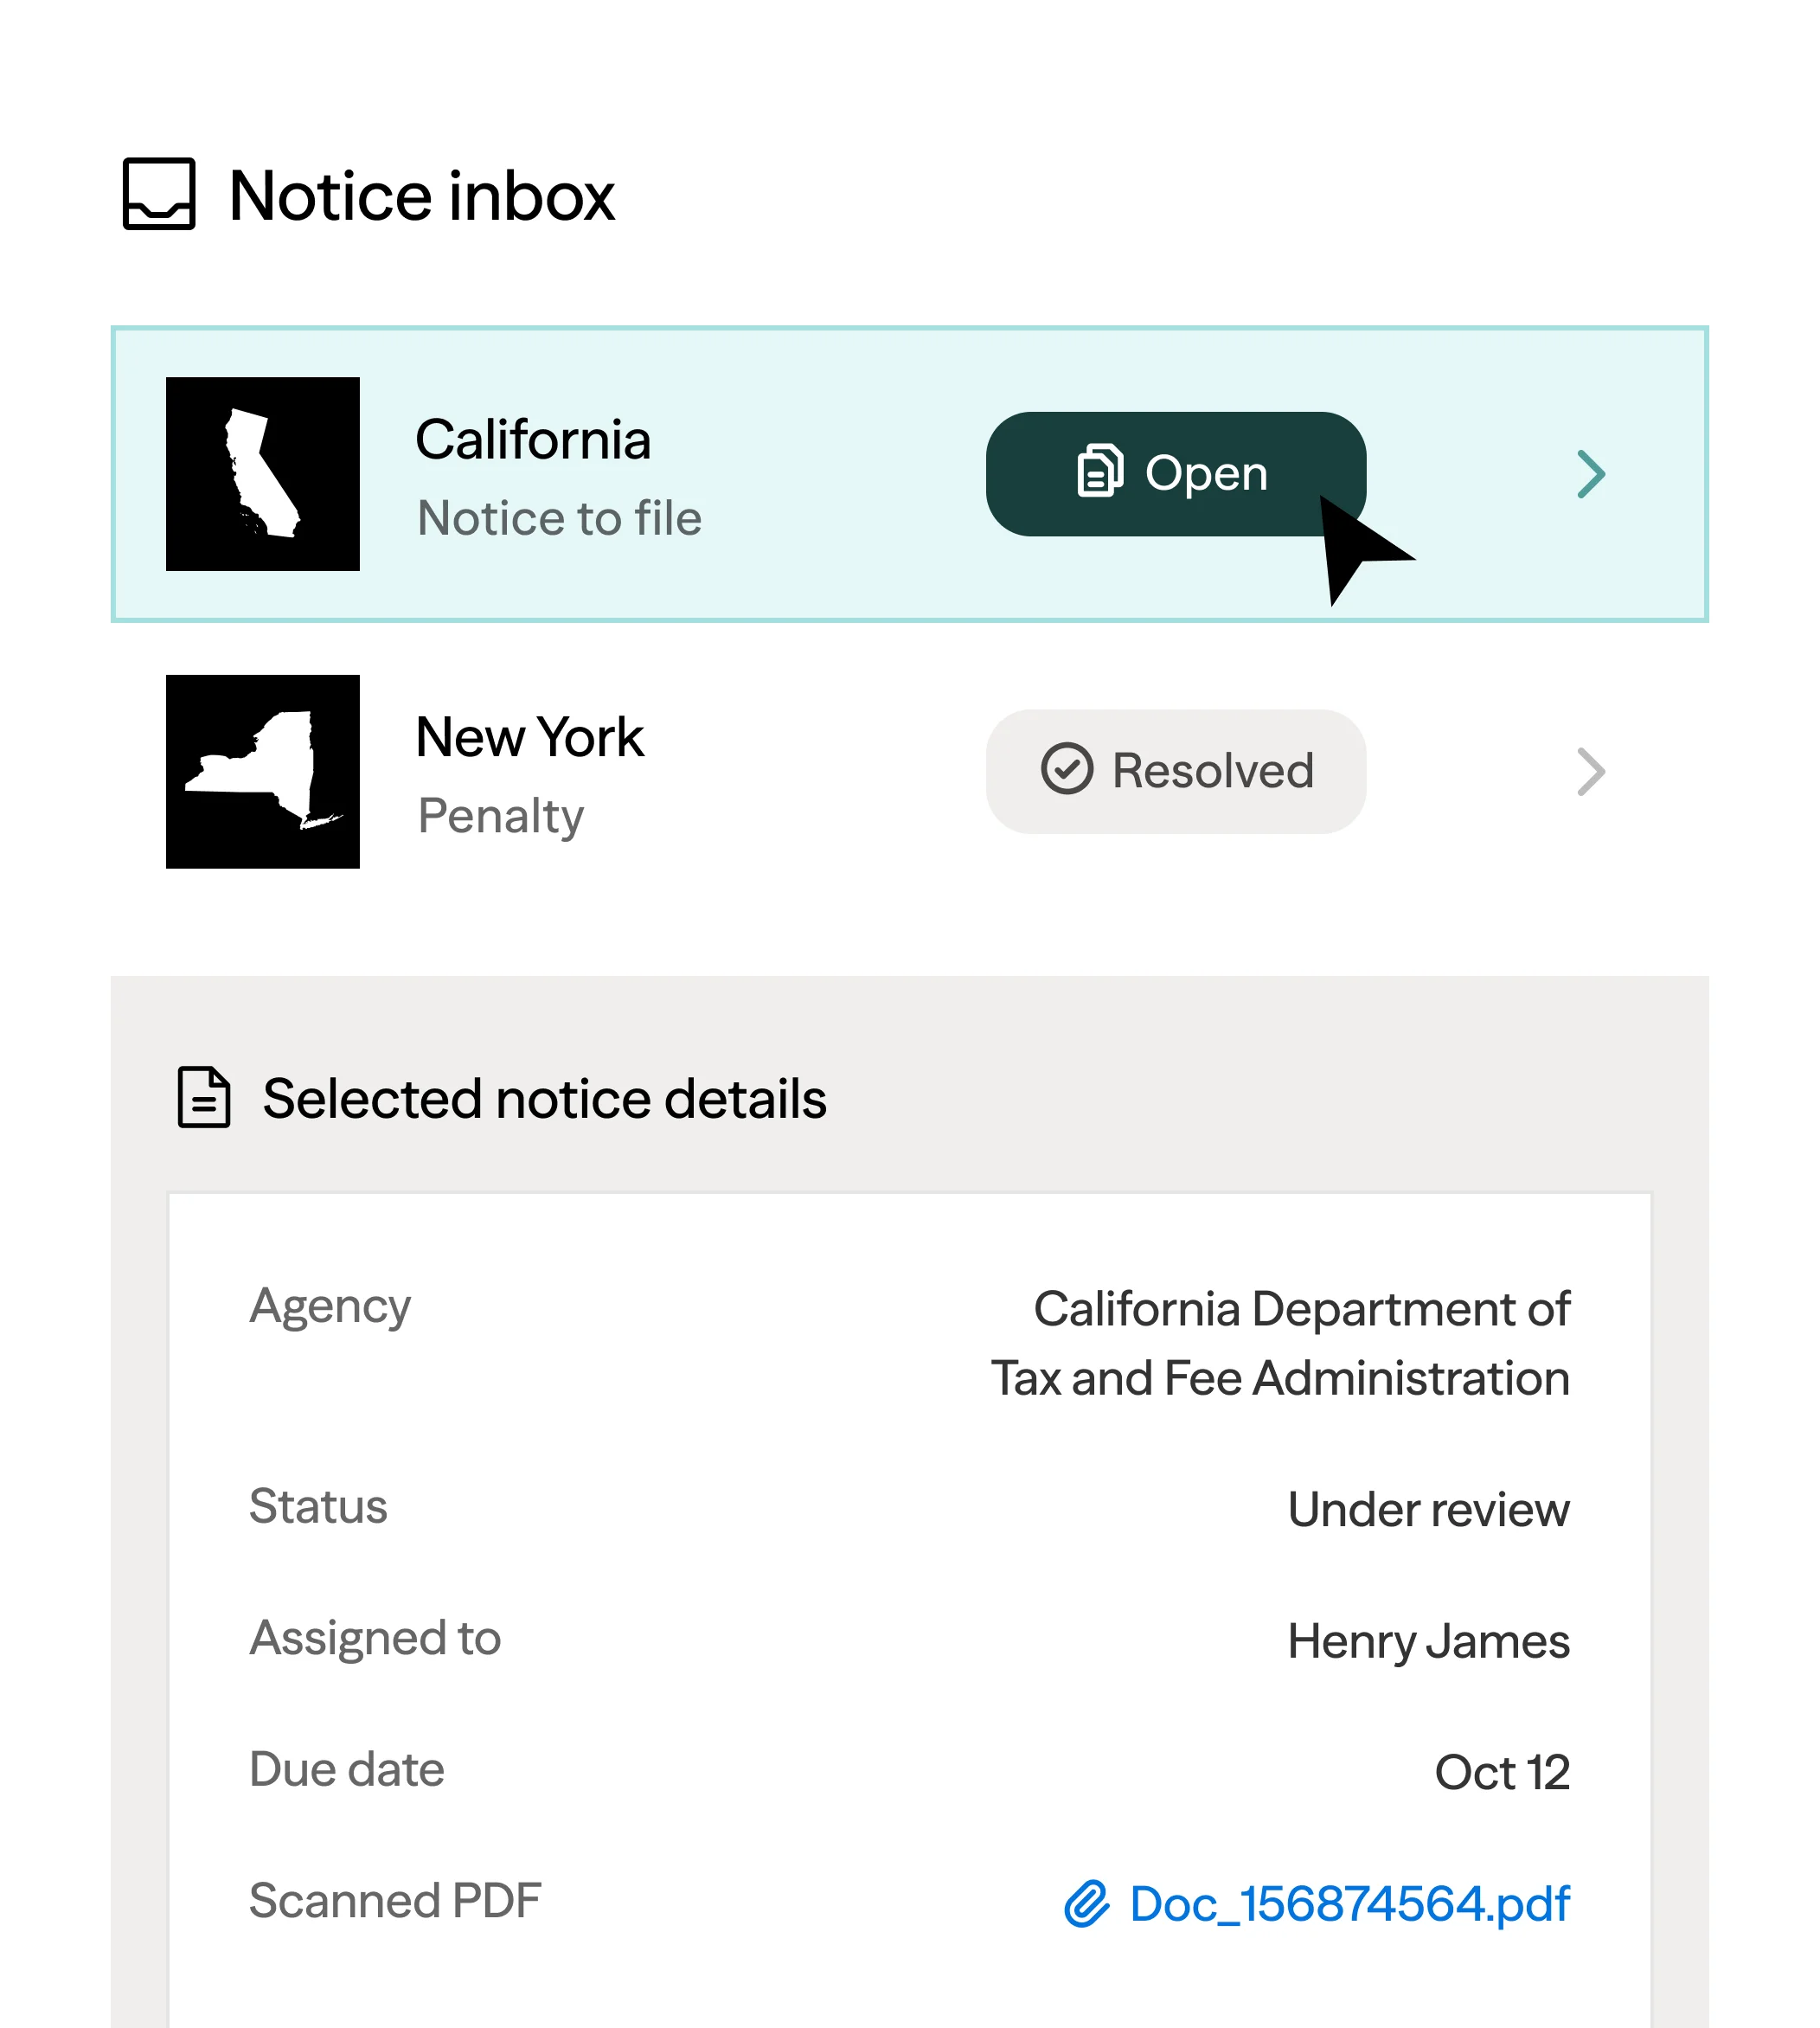Open the California notice to file

[1175, 473]
